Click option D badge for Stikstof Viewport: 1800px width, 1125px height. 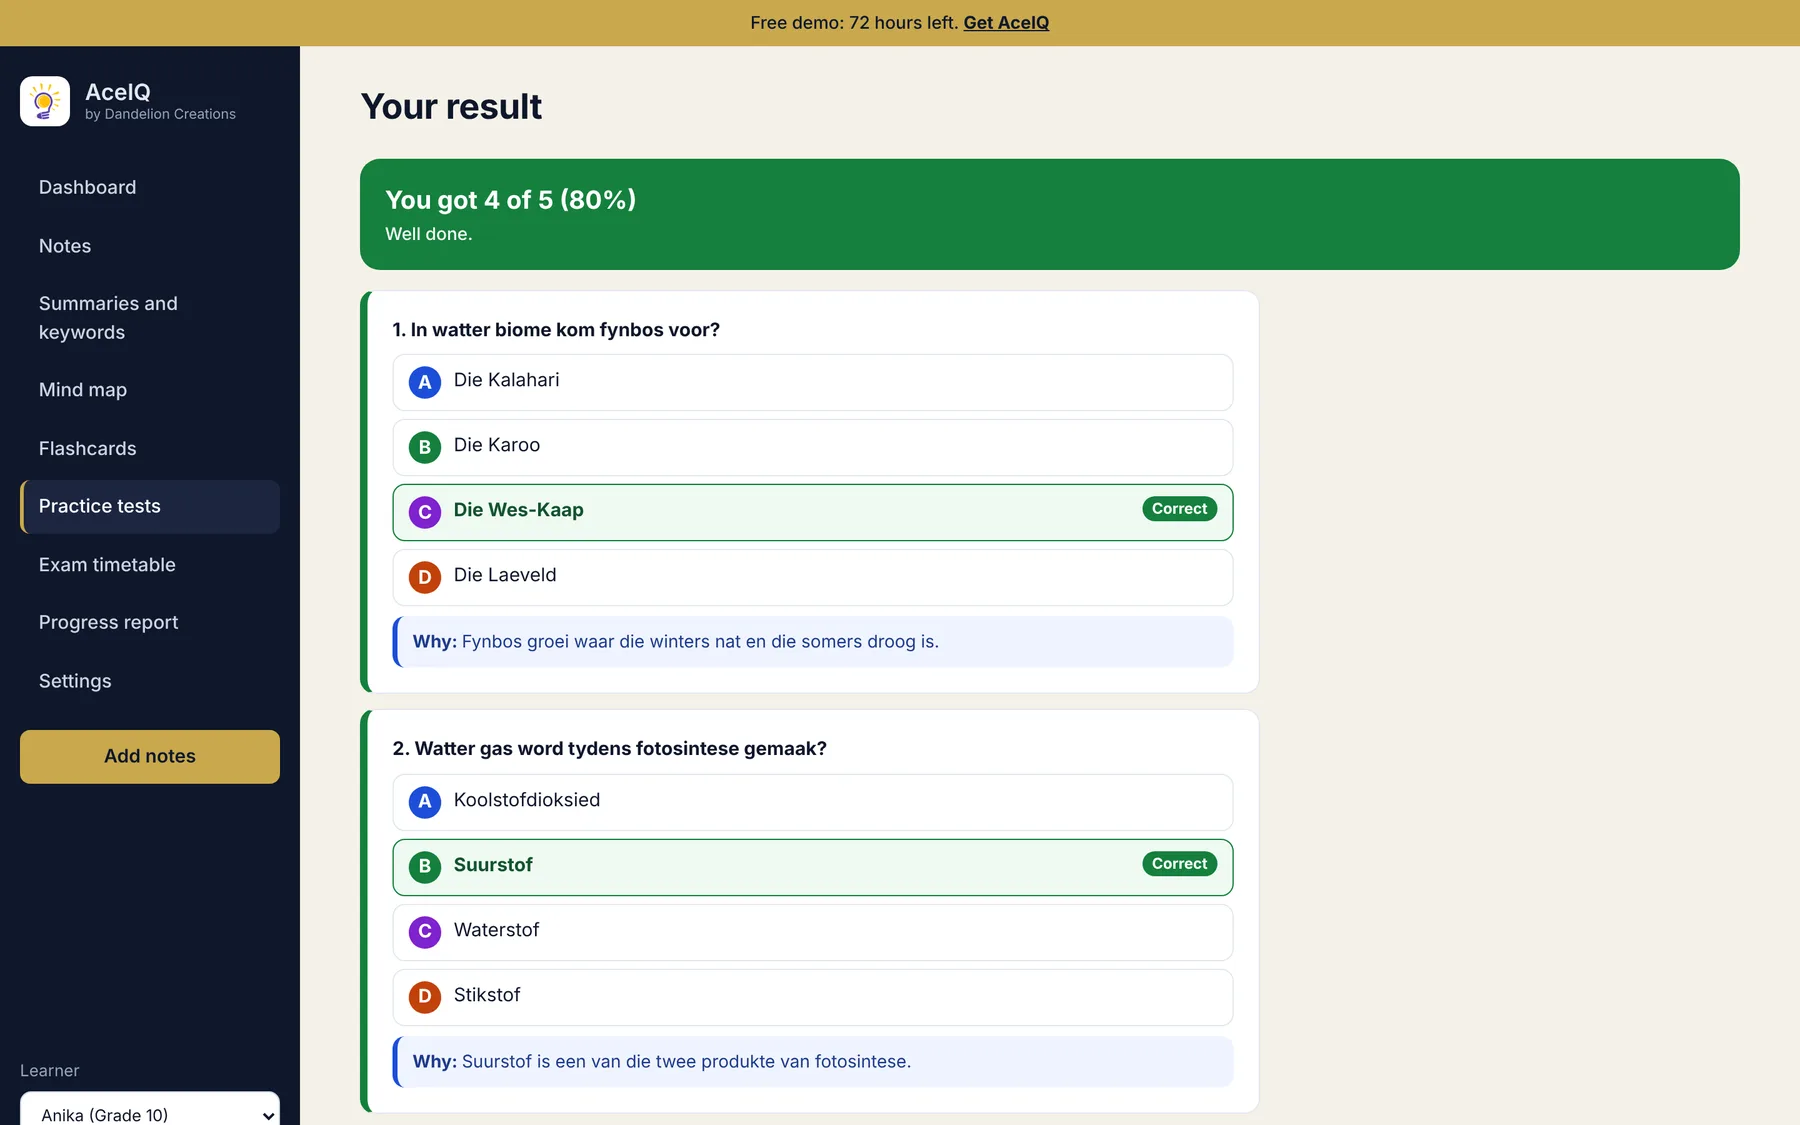pos(425,997)
